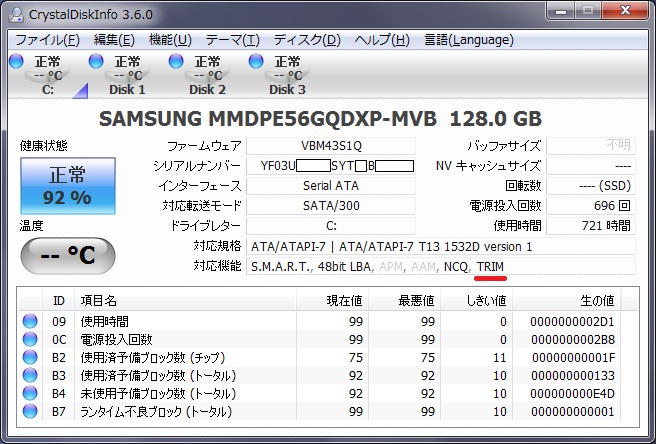This screenshot has width=656, height=444.
Task: Minimize the CrystalDiskInfo window
Action: click(x=561, y=10)
